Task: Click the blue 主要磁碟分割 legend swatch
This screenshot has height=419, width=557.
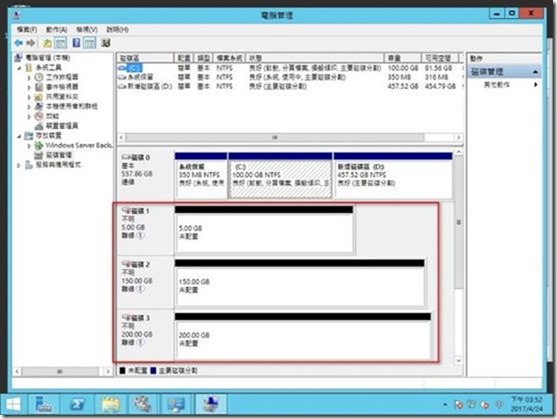Action: pyautogui.click(x=153, y=370)
